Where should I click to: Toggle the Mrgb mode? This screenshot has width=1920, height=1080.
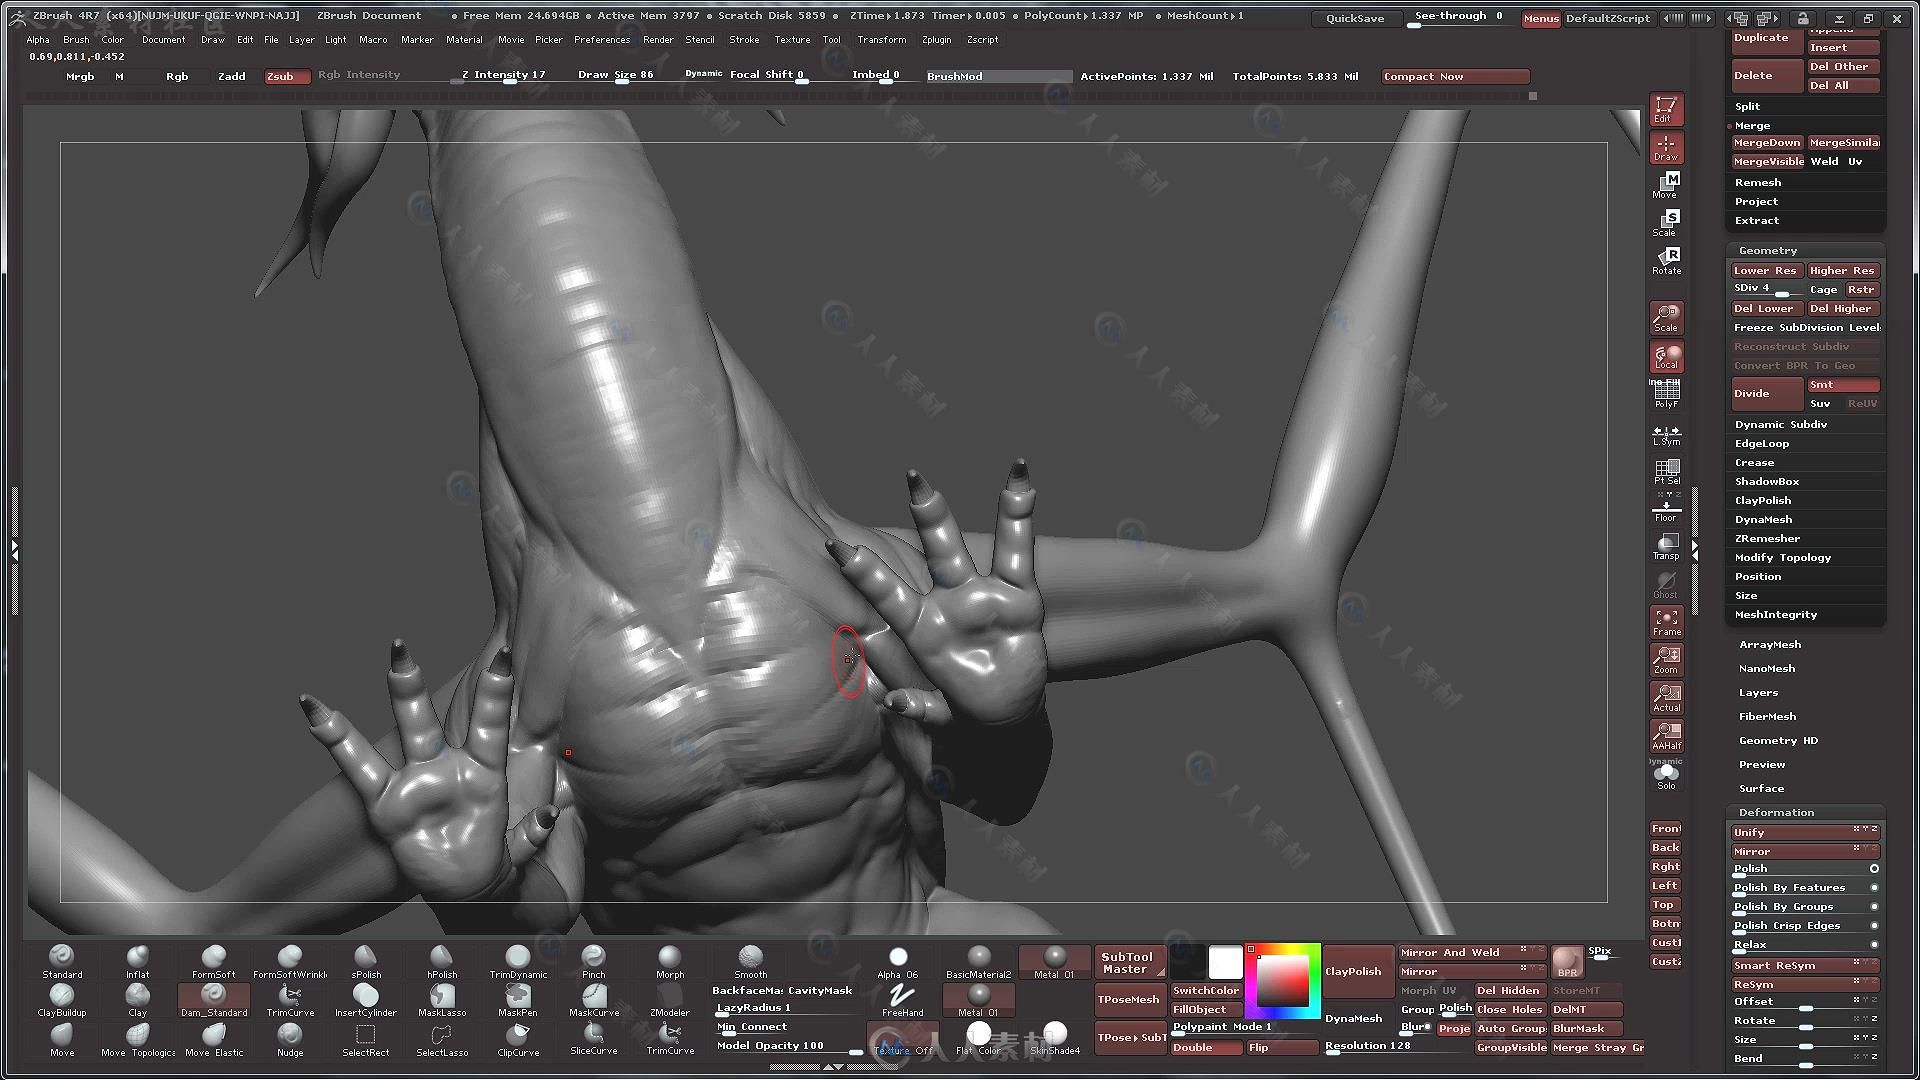(80, 76)
